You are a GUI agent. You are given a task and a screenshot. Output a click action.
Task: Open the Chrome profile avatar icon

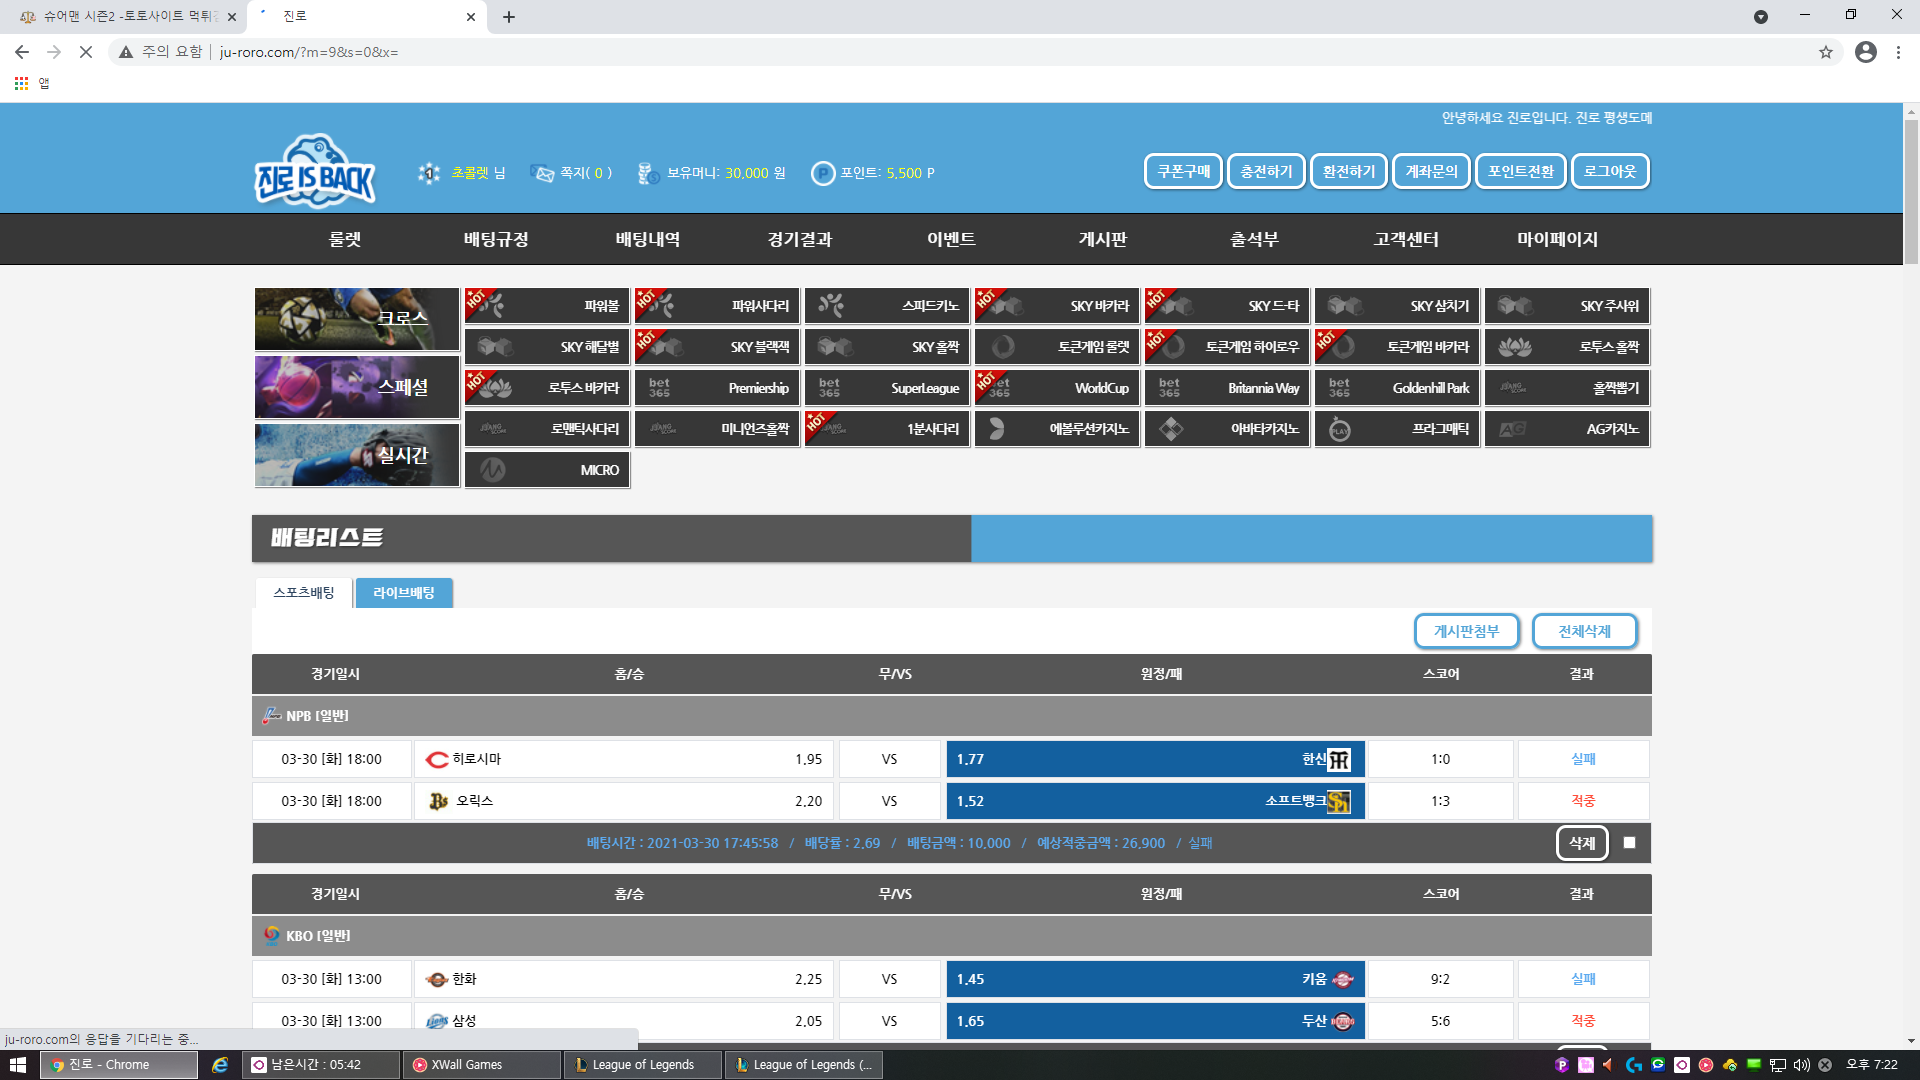pyautogui.click(x=1865, y=52)
